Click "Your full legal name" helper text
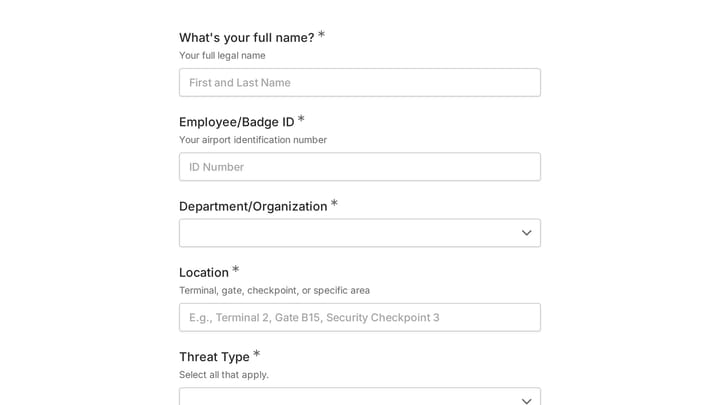Image resolution: width=720 pixels, height=405 pixels. pyautogui.click(x=222, y=56)
